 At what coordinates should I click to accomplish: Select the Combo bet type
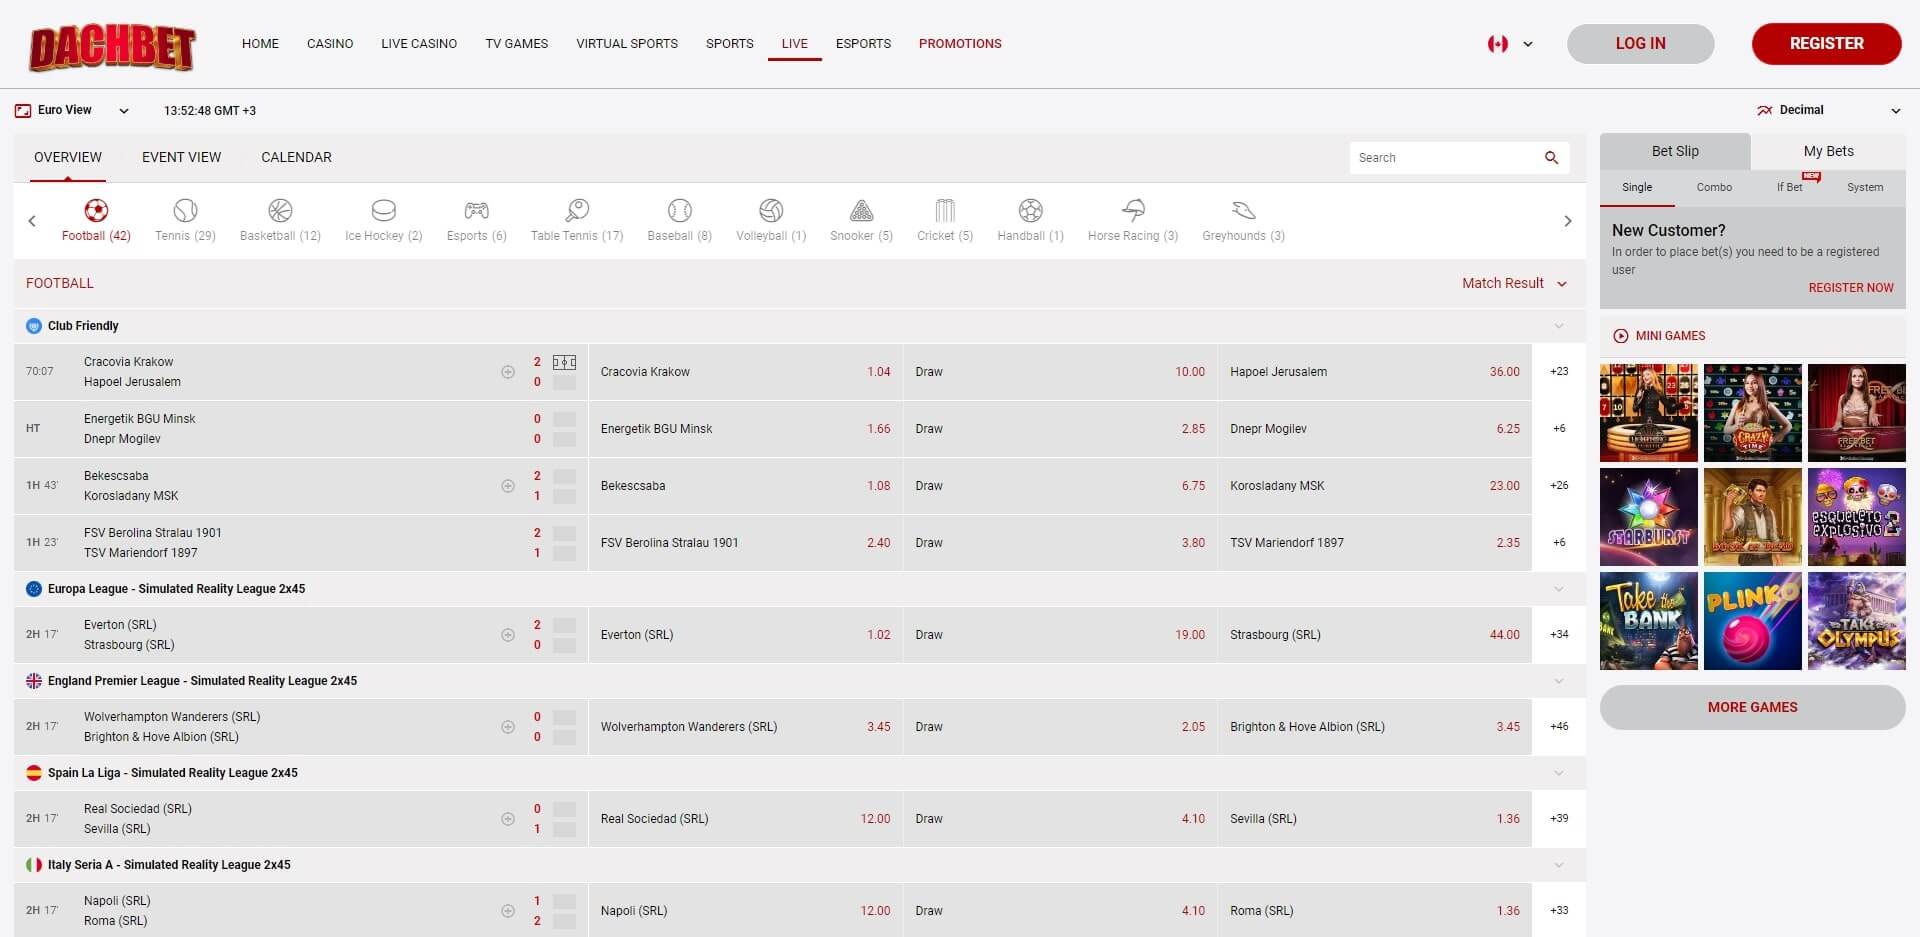coord(1713,188)
